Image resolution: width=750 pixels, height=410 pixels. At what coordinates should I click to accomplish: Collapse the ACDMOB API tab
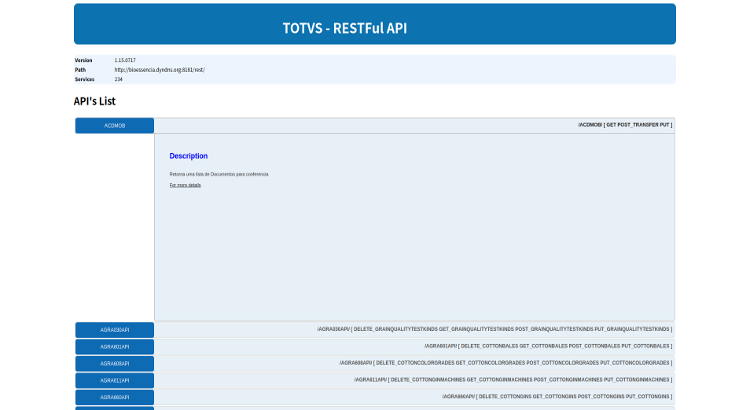(x=114, y=125)
